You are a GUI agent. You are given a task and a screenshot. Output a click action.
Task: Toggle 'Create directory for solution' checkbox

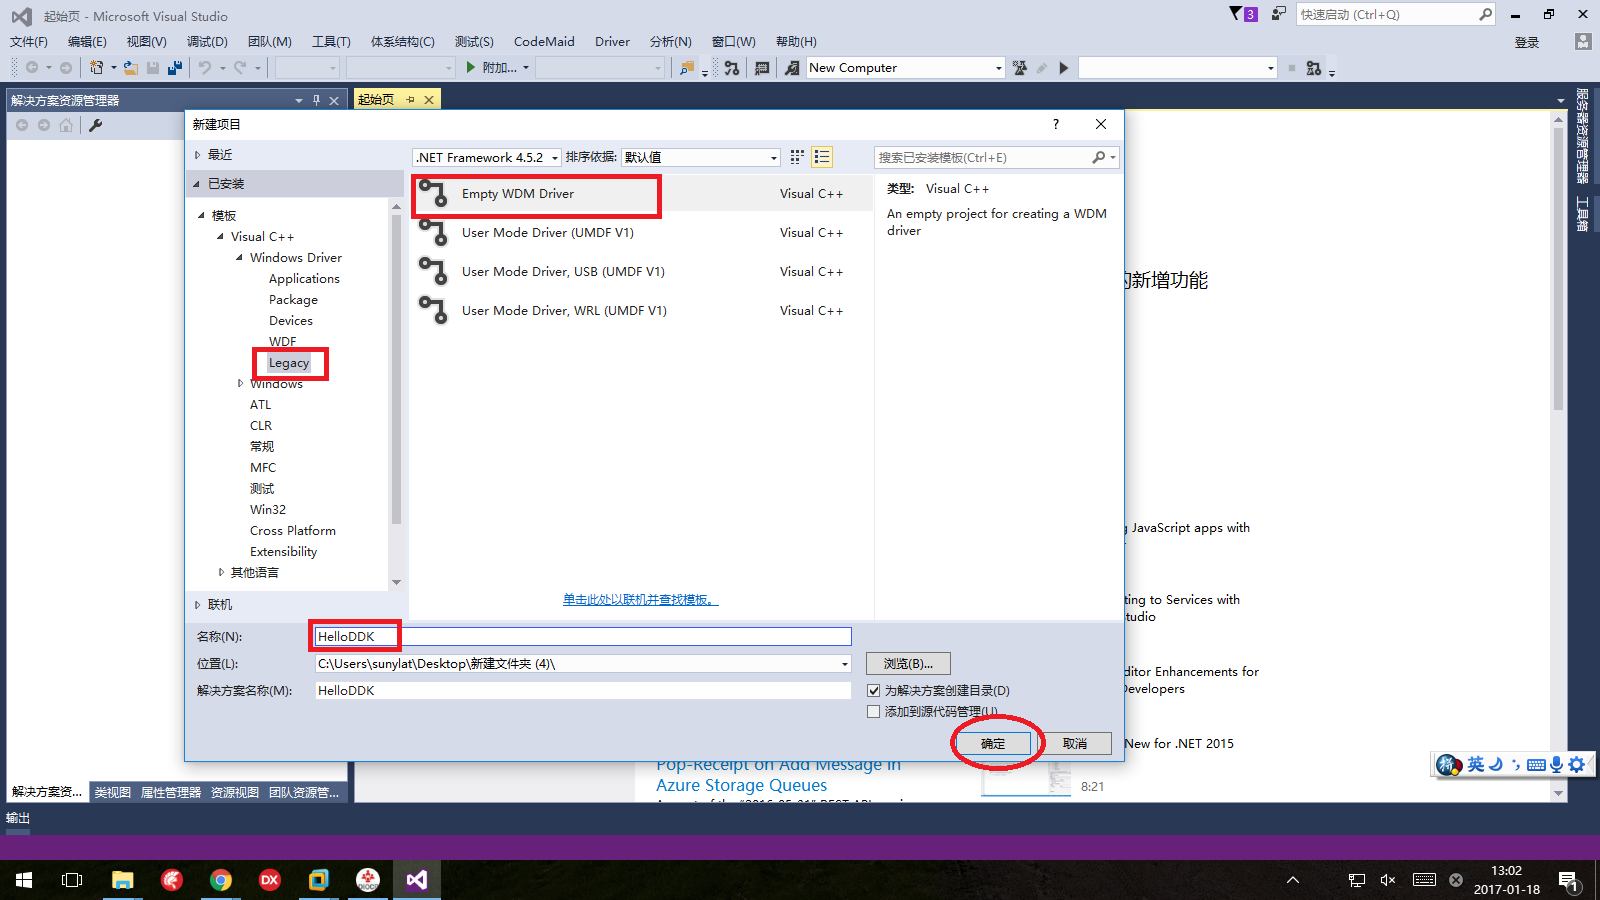(874, 690)
